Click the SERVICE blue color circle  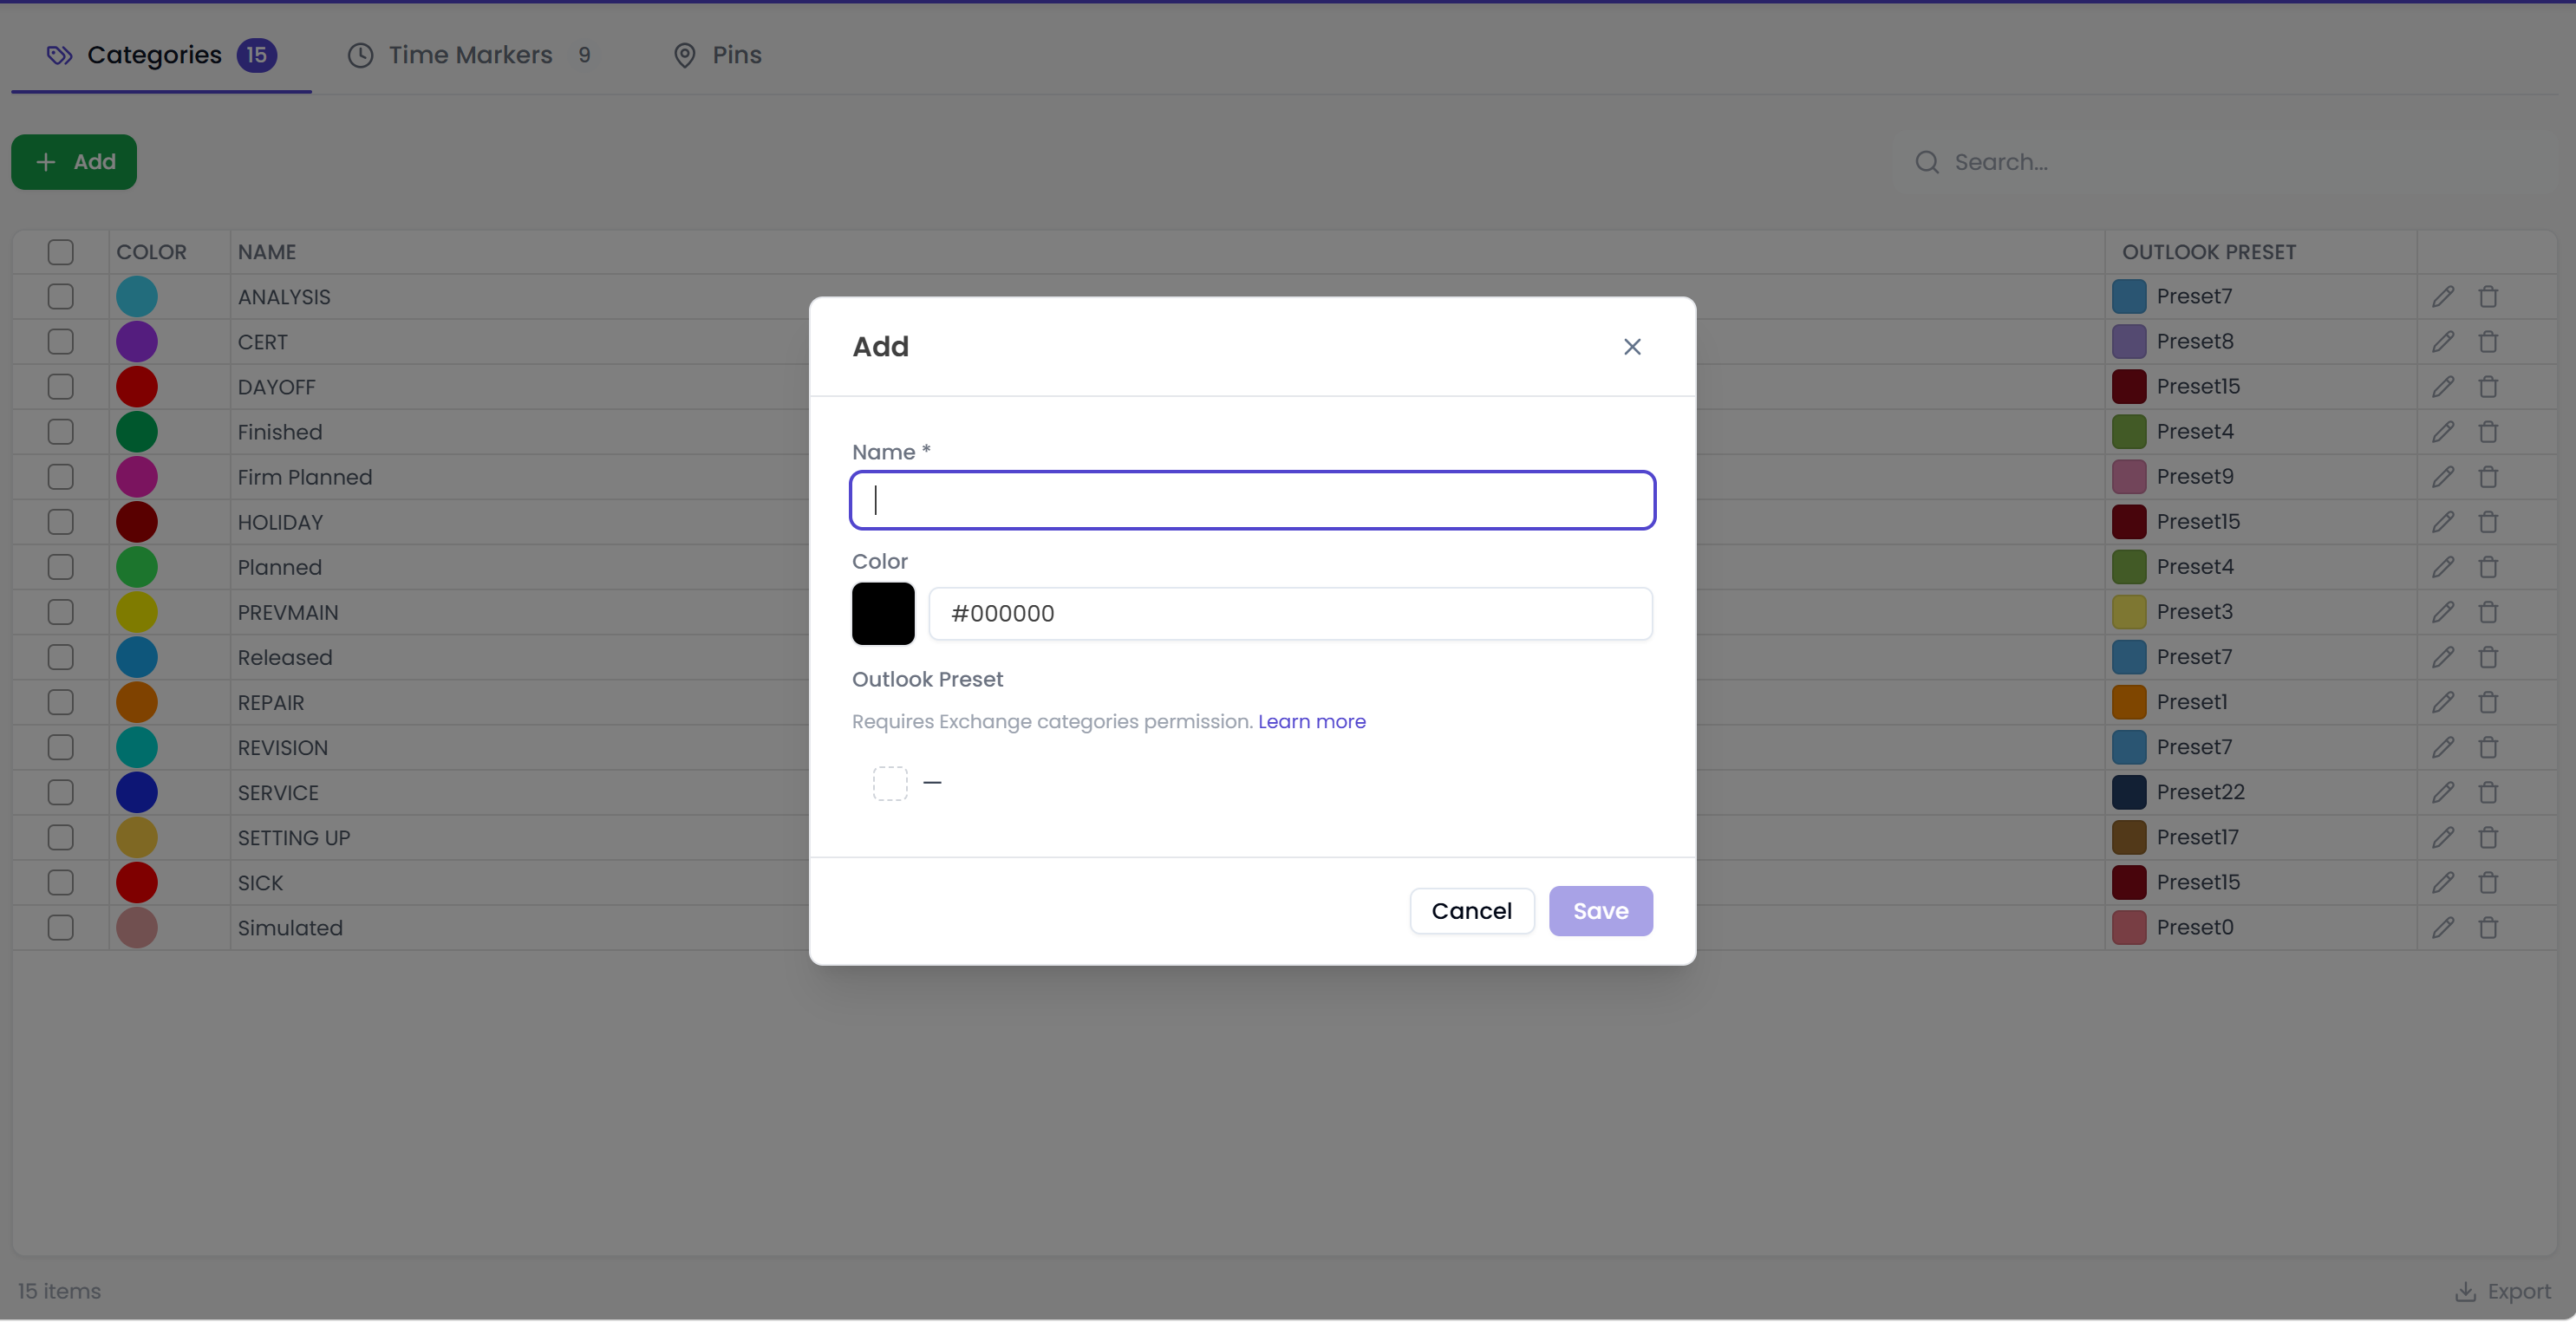tap(137, 792)
